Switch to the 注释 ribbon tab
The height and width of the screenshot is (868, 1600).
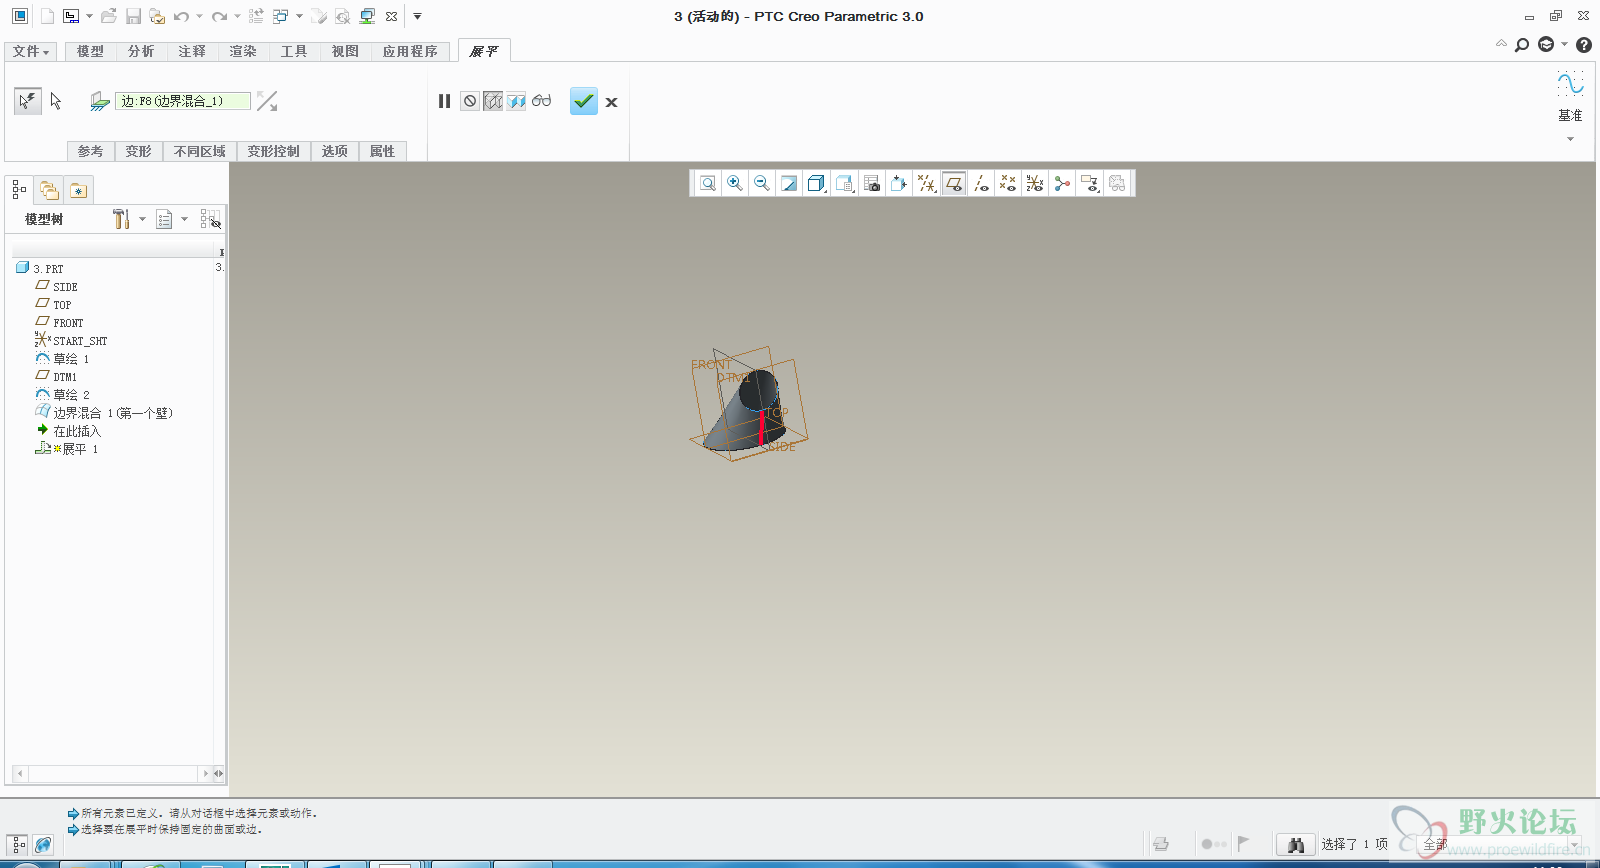coord(192,51)
